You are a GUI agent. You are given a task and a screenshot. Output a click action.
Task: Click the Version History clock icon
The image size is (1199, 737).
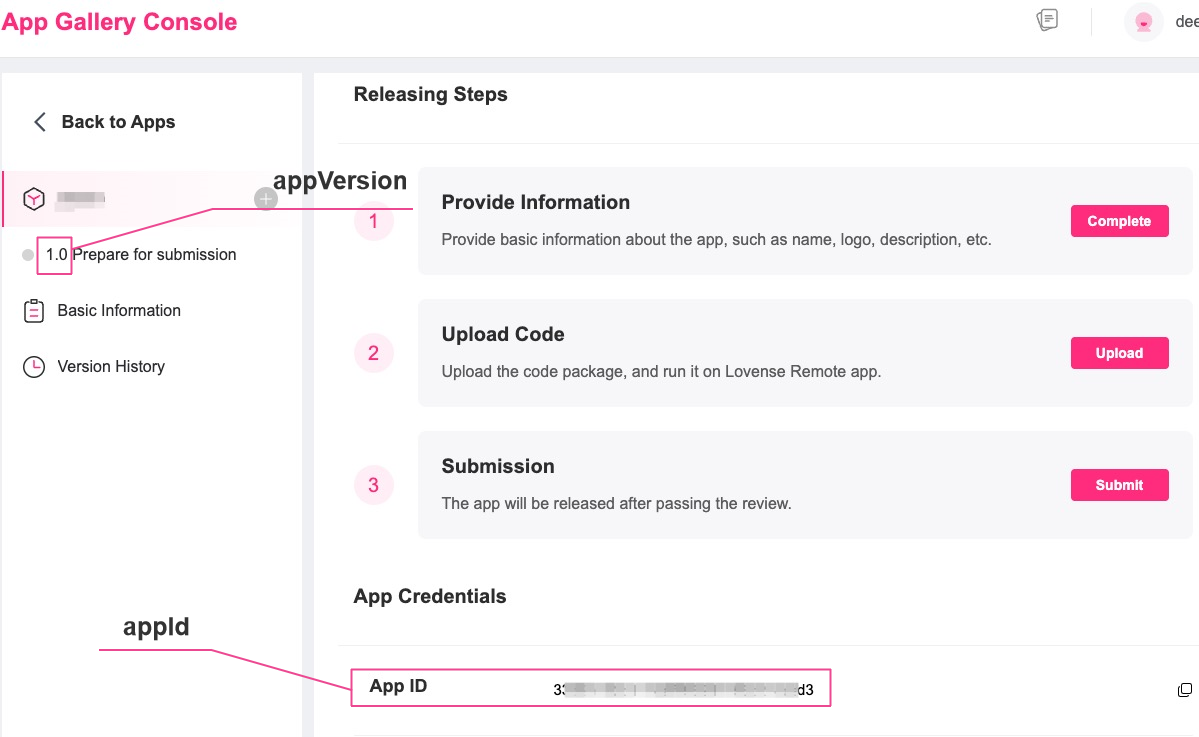coord(34,367)
